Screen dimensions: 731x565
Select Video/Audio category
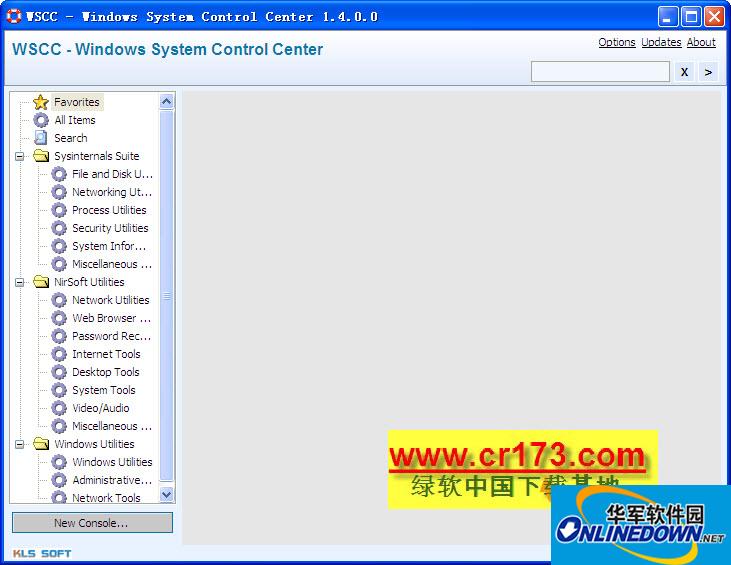click(101, 408)
